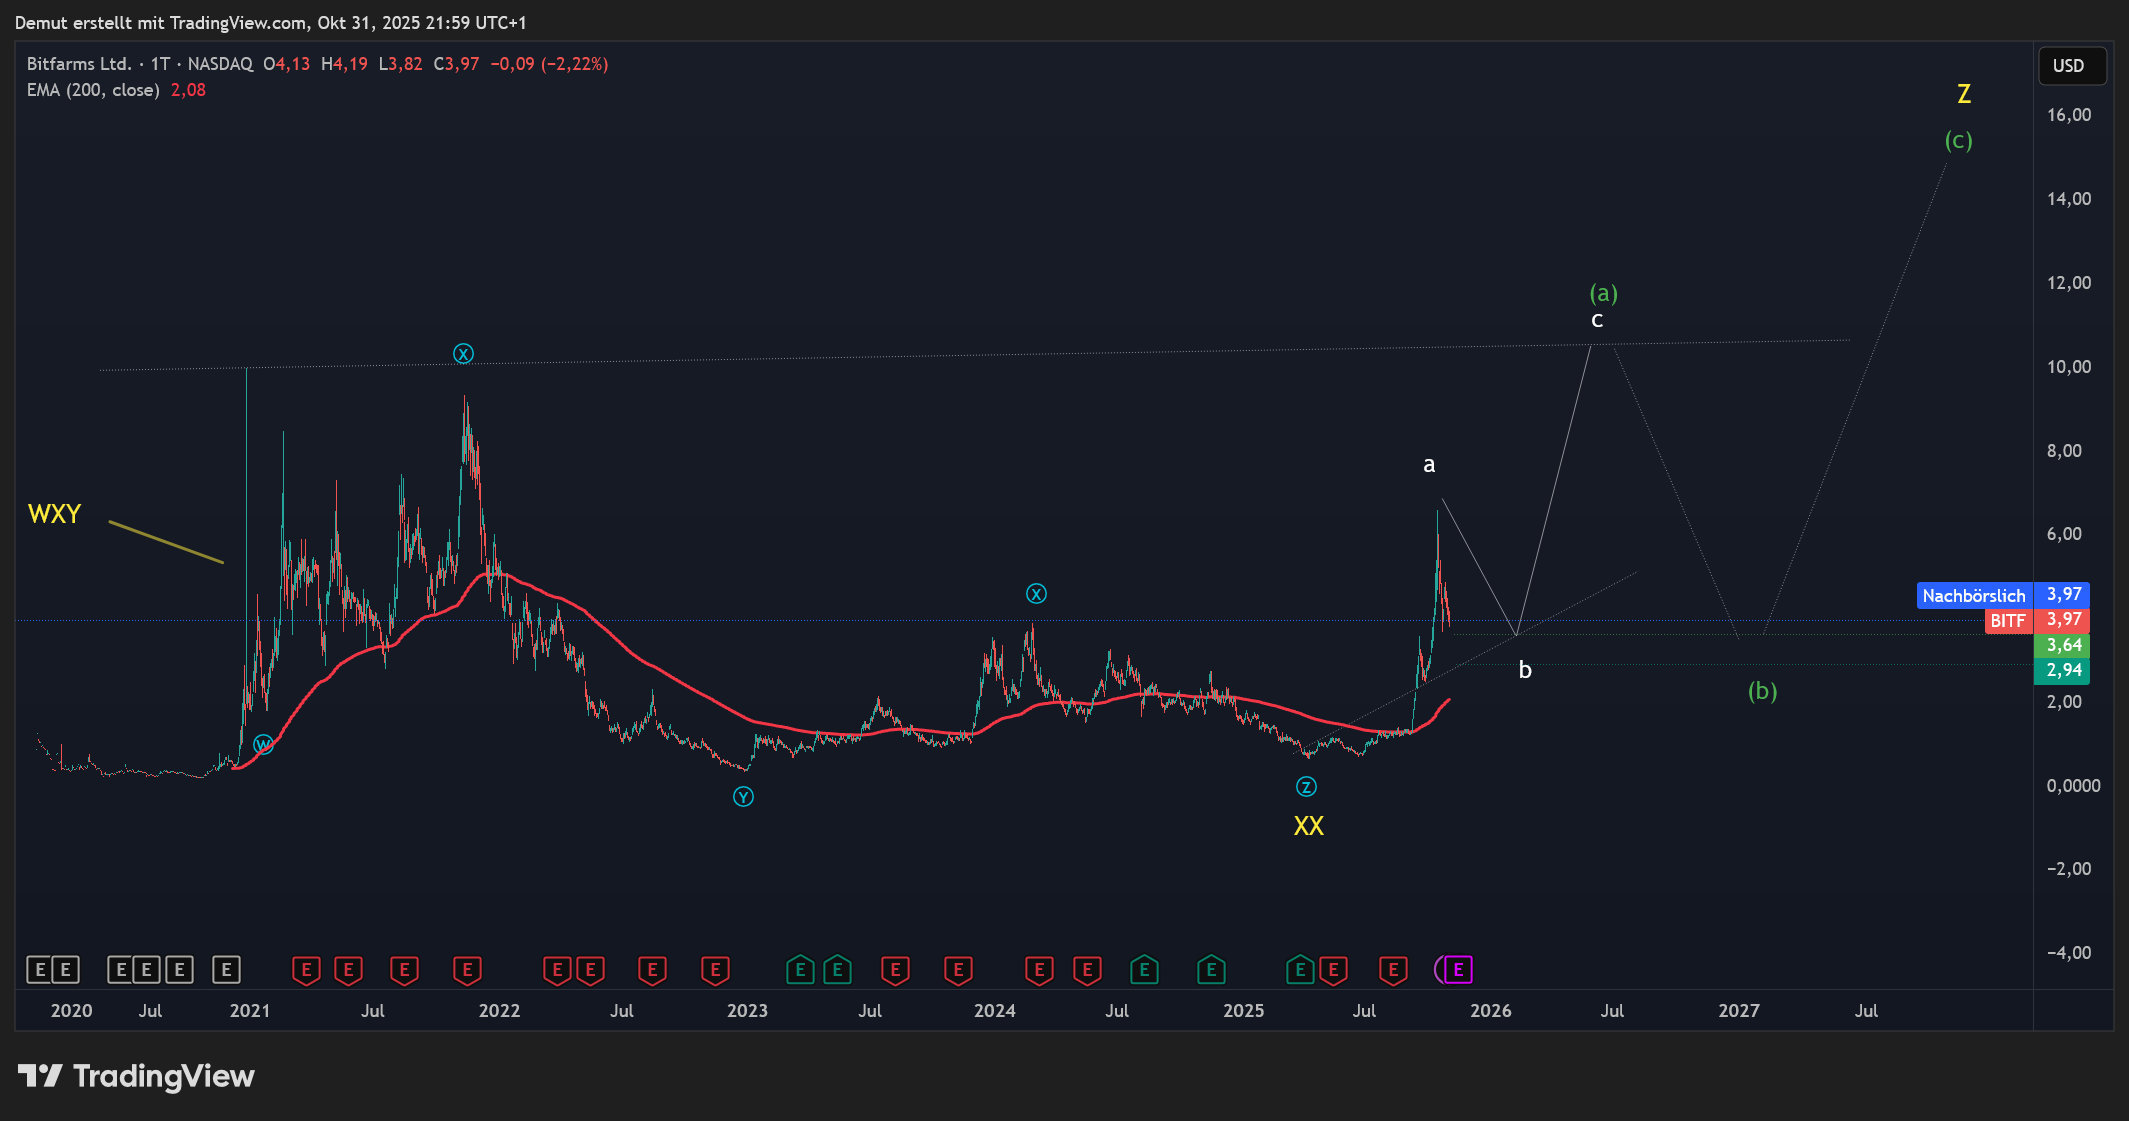2129x1121 pixels.
Task: Click the teal 2,94 price level label
Action: click(x=2063, y=670)
